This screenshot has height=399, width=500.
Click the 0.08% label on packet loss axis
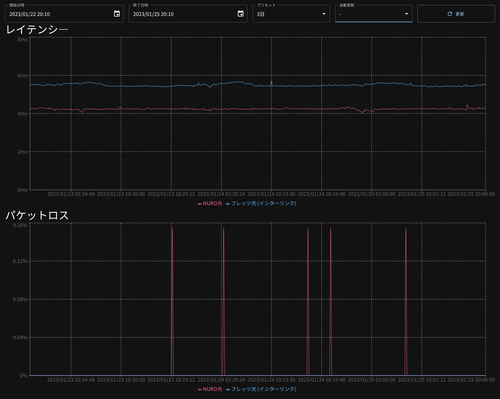pyautogui.click(x=20, y=299)
